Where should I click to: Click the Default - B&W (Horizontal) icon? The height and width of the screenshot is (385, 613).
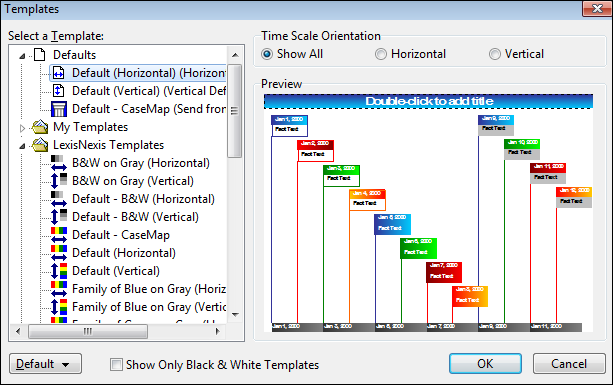[59, 199]
